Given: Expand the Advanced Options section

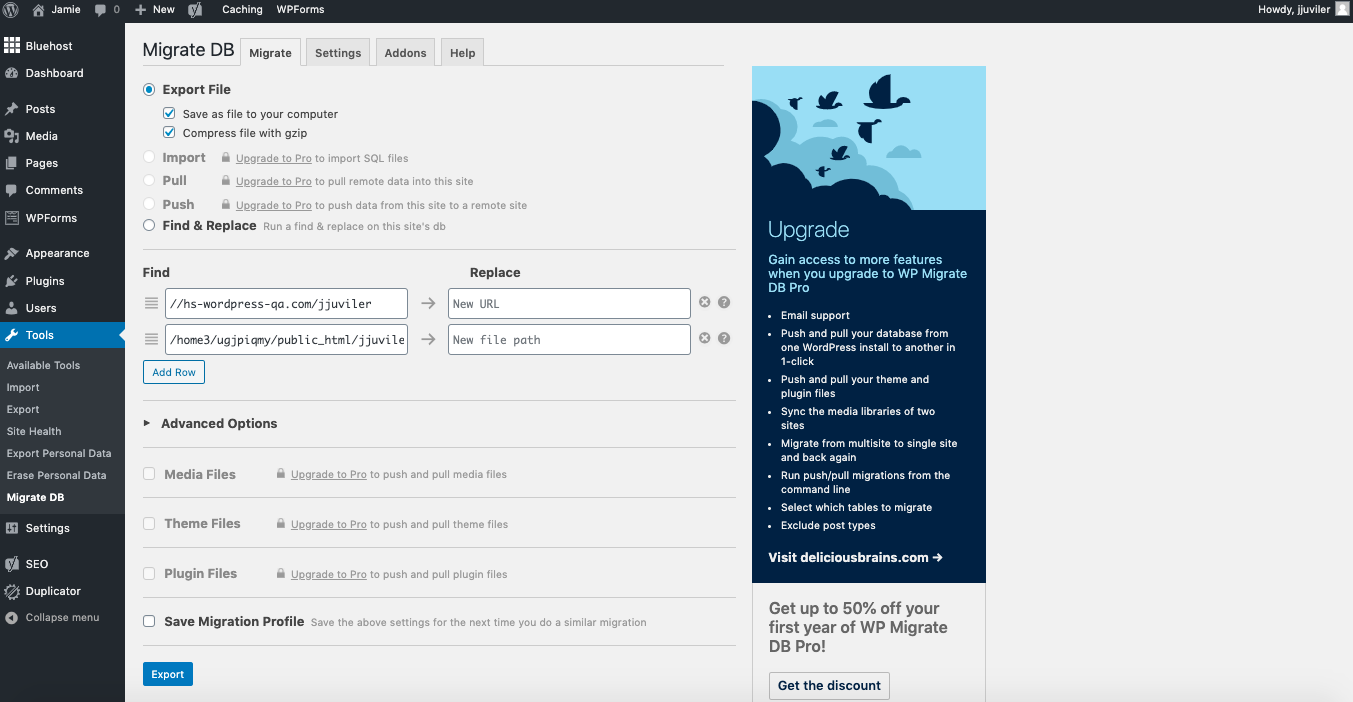Looking at the screenshot, I should tap(210, 423).
